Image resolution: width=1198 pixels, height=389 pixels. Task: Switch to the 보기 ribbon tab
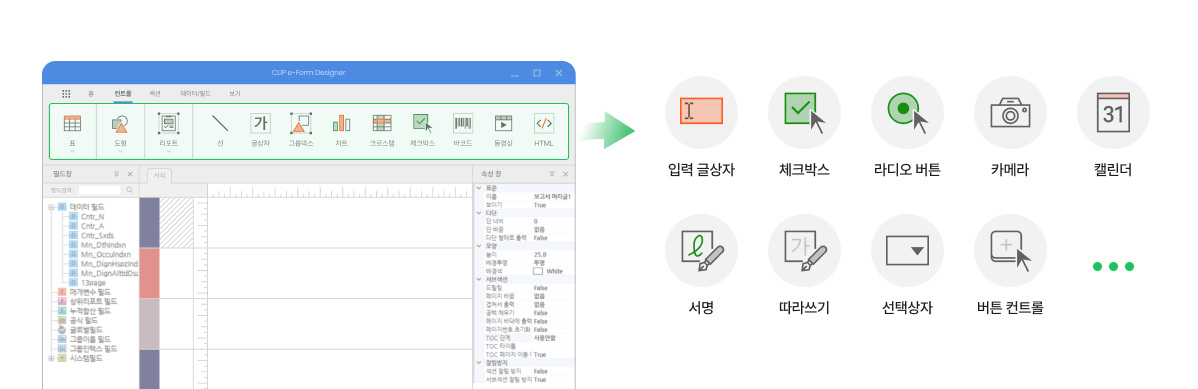235,93
